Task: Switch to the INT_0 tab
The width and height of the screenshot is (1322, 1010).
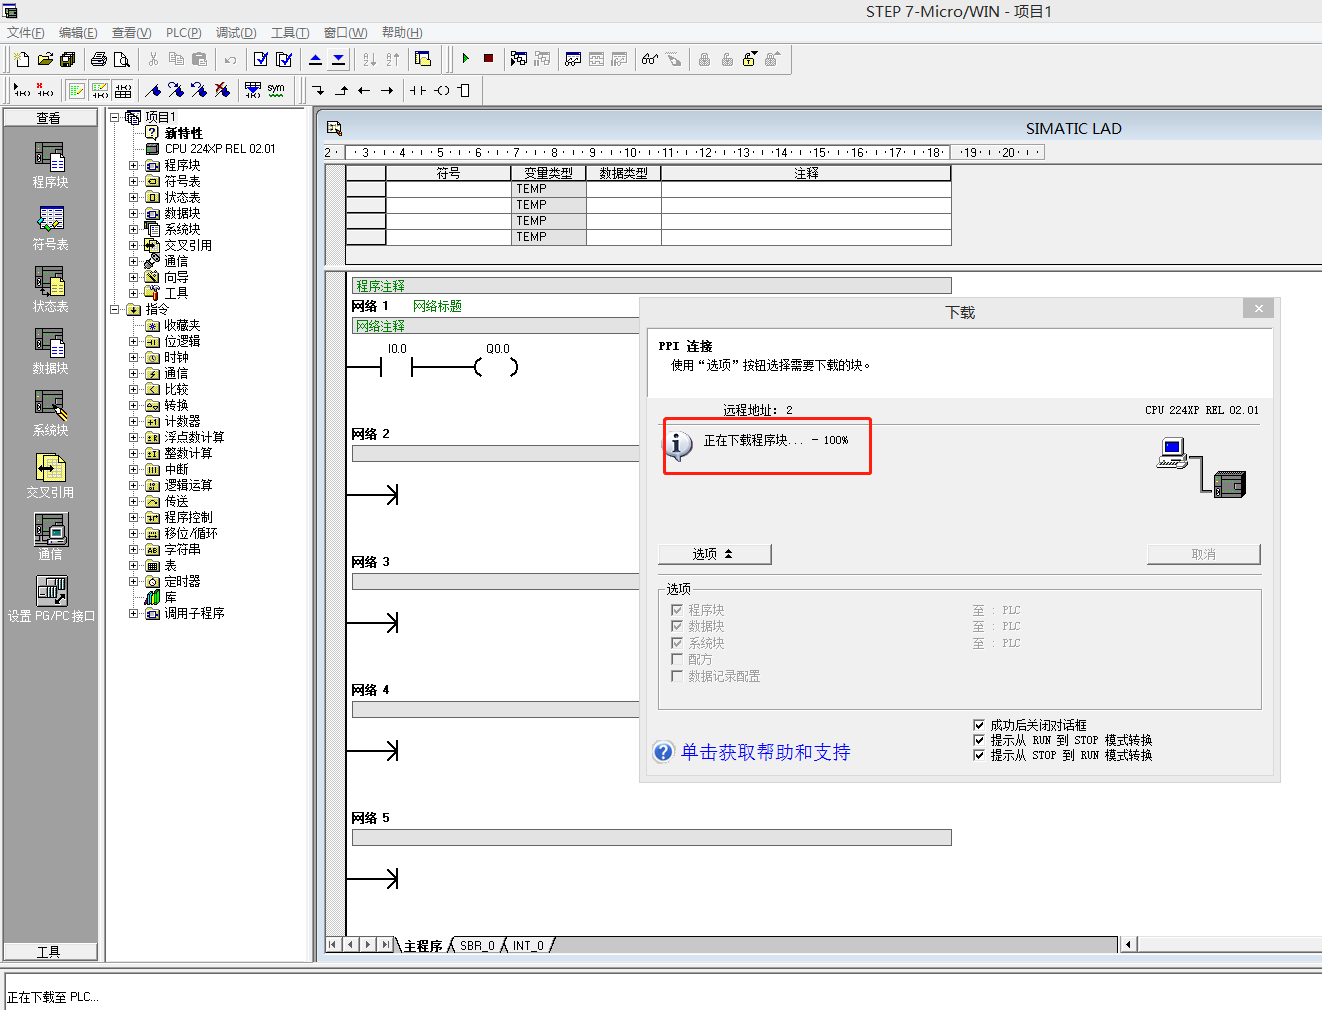Action: [x=528, y=945]
